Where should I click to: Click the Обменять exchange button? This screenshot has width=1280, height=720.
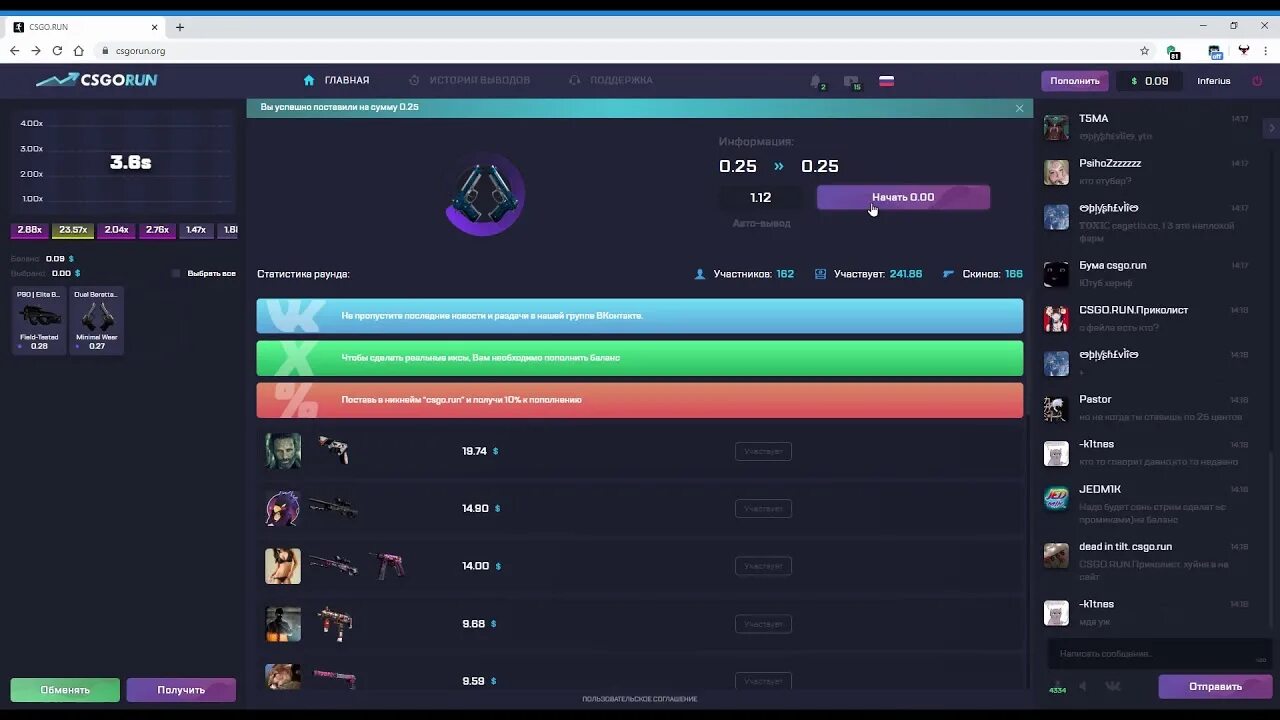[x=65, y=690]
